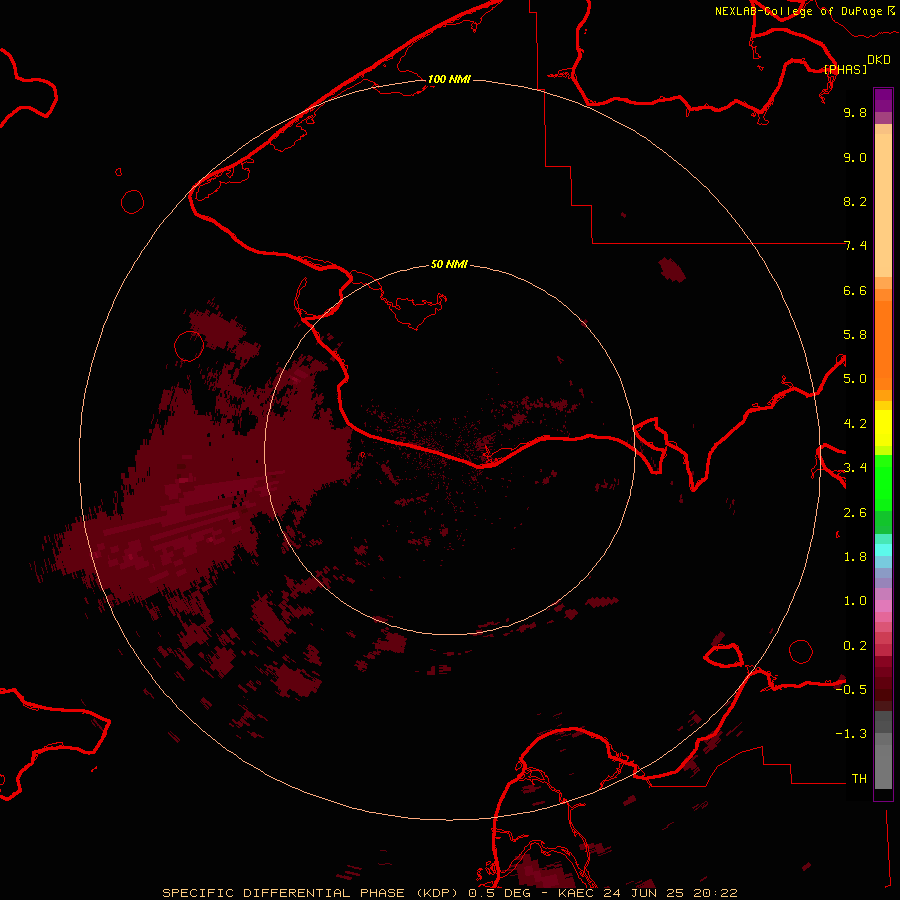
Task: Click the 9.8 scale value
Action: click(x=855, y=112)
